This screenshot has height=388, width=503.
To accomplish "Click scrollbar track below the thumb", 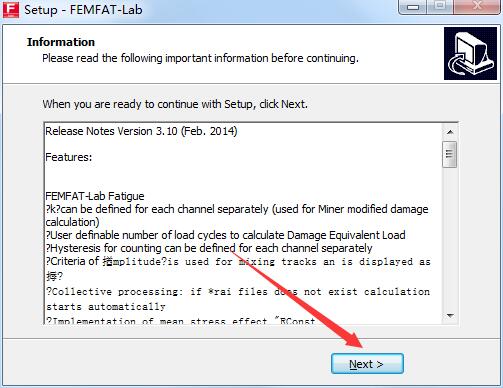I will (450, 237).
